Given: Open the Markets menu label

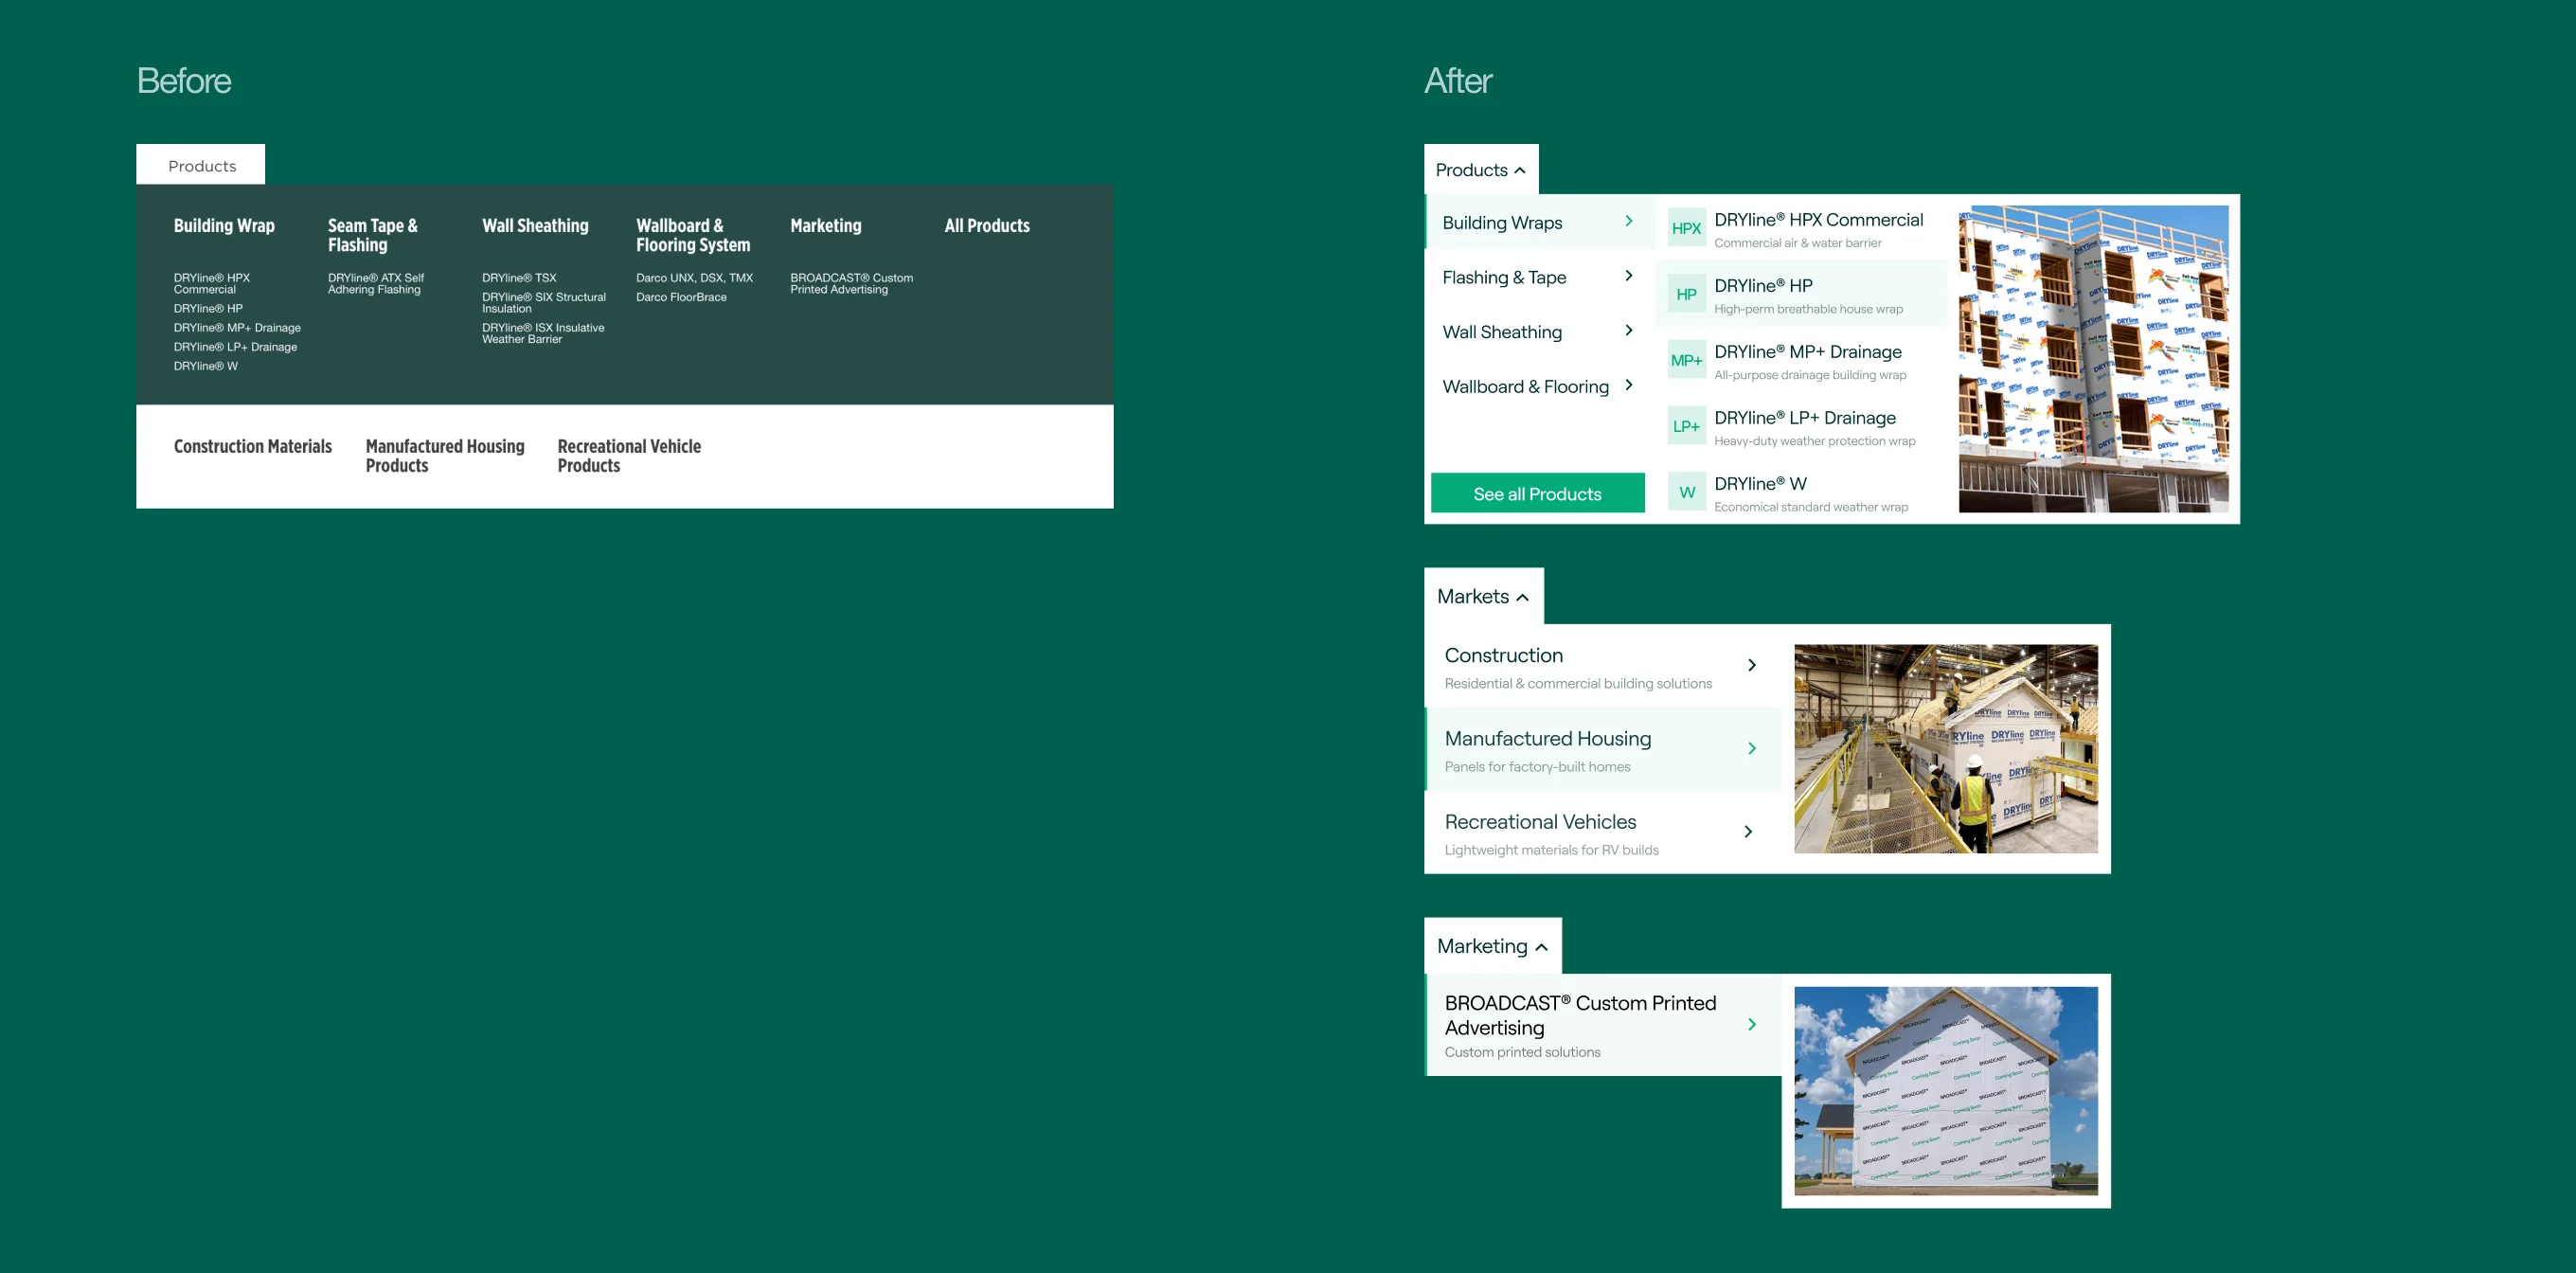Looking at the screenshot, I should point(1473,596).
